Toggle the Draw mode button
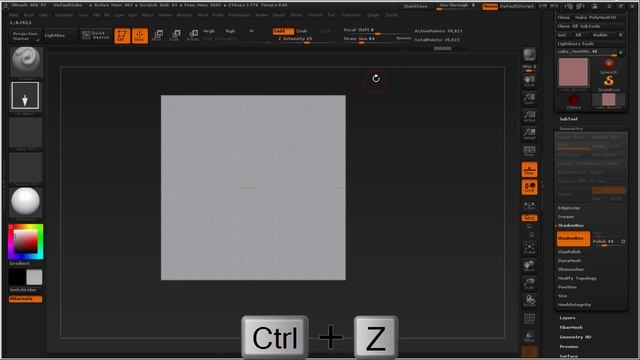Screen dimensions: 640x360 click(140, 36)
